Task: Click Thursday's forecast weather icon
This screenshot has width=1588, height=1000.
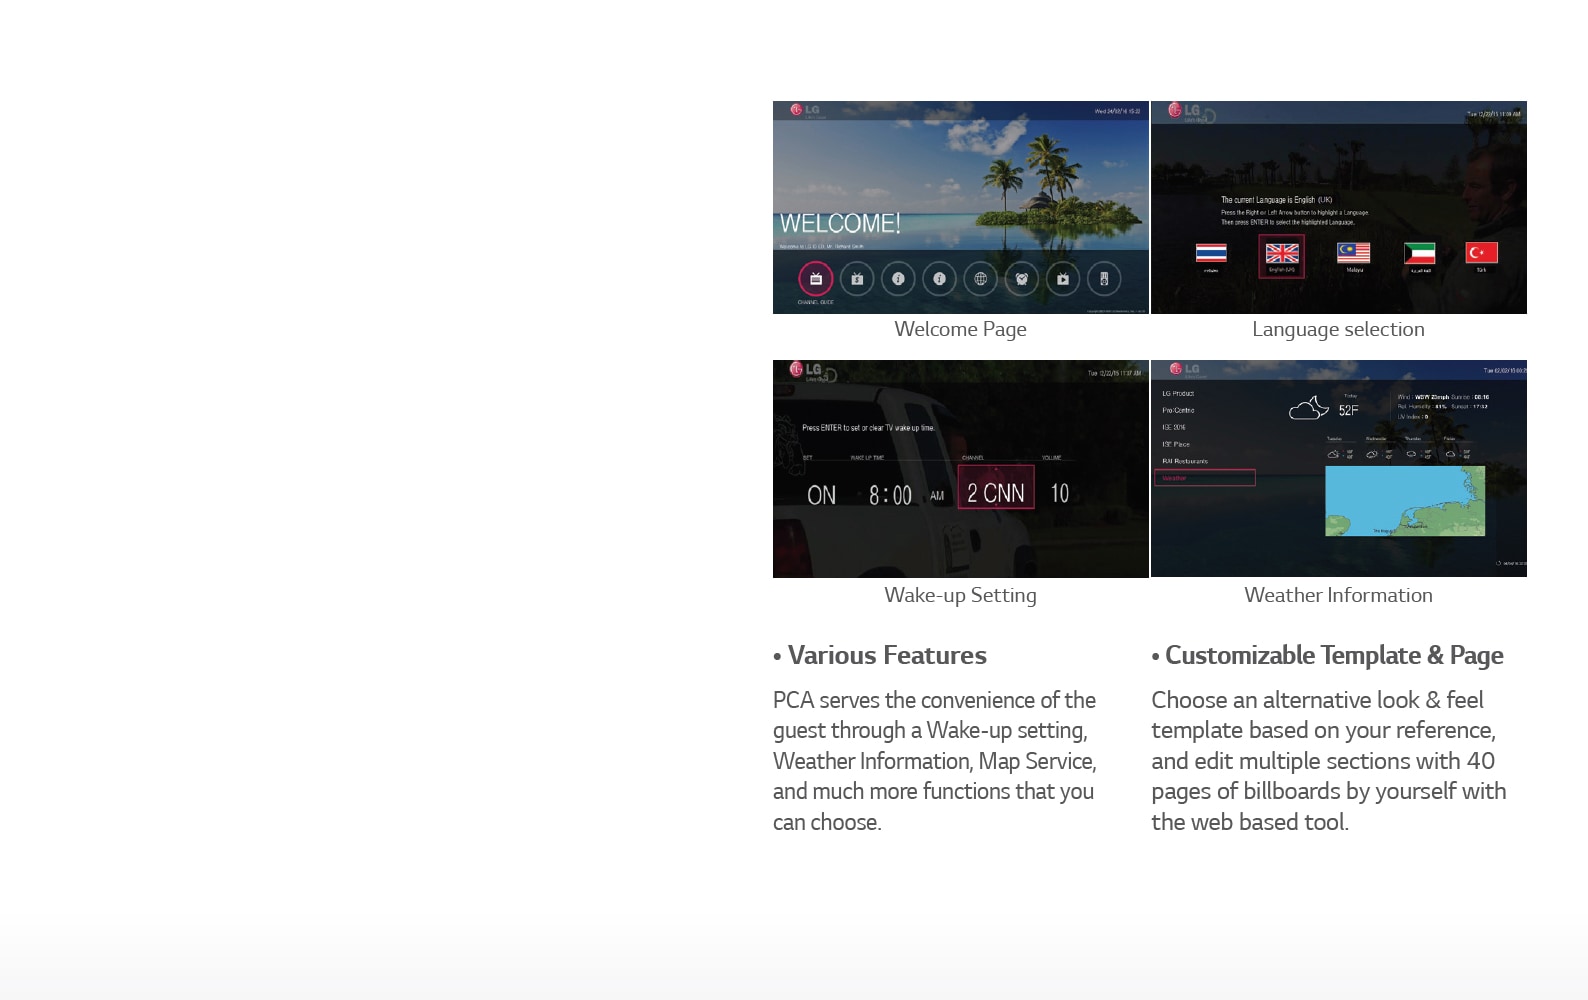Action: pyautogui.click(x=1411, y=454)
